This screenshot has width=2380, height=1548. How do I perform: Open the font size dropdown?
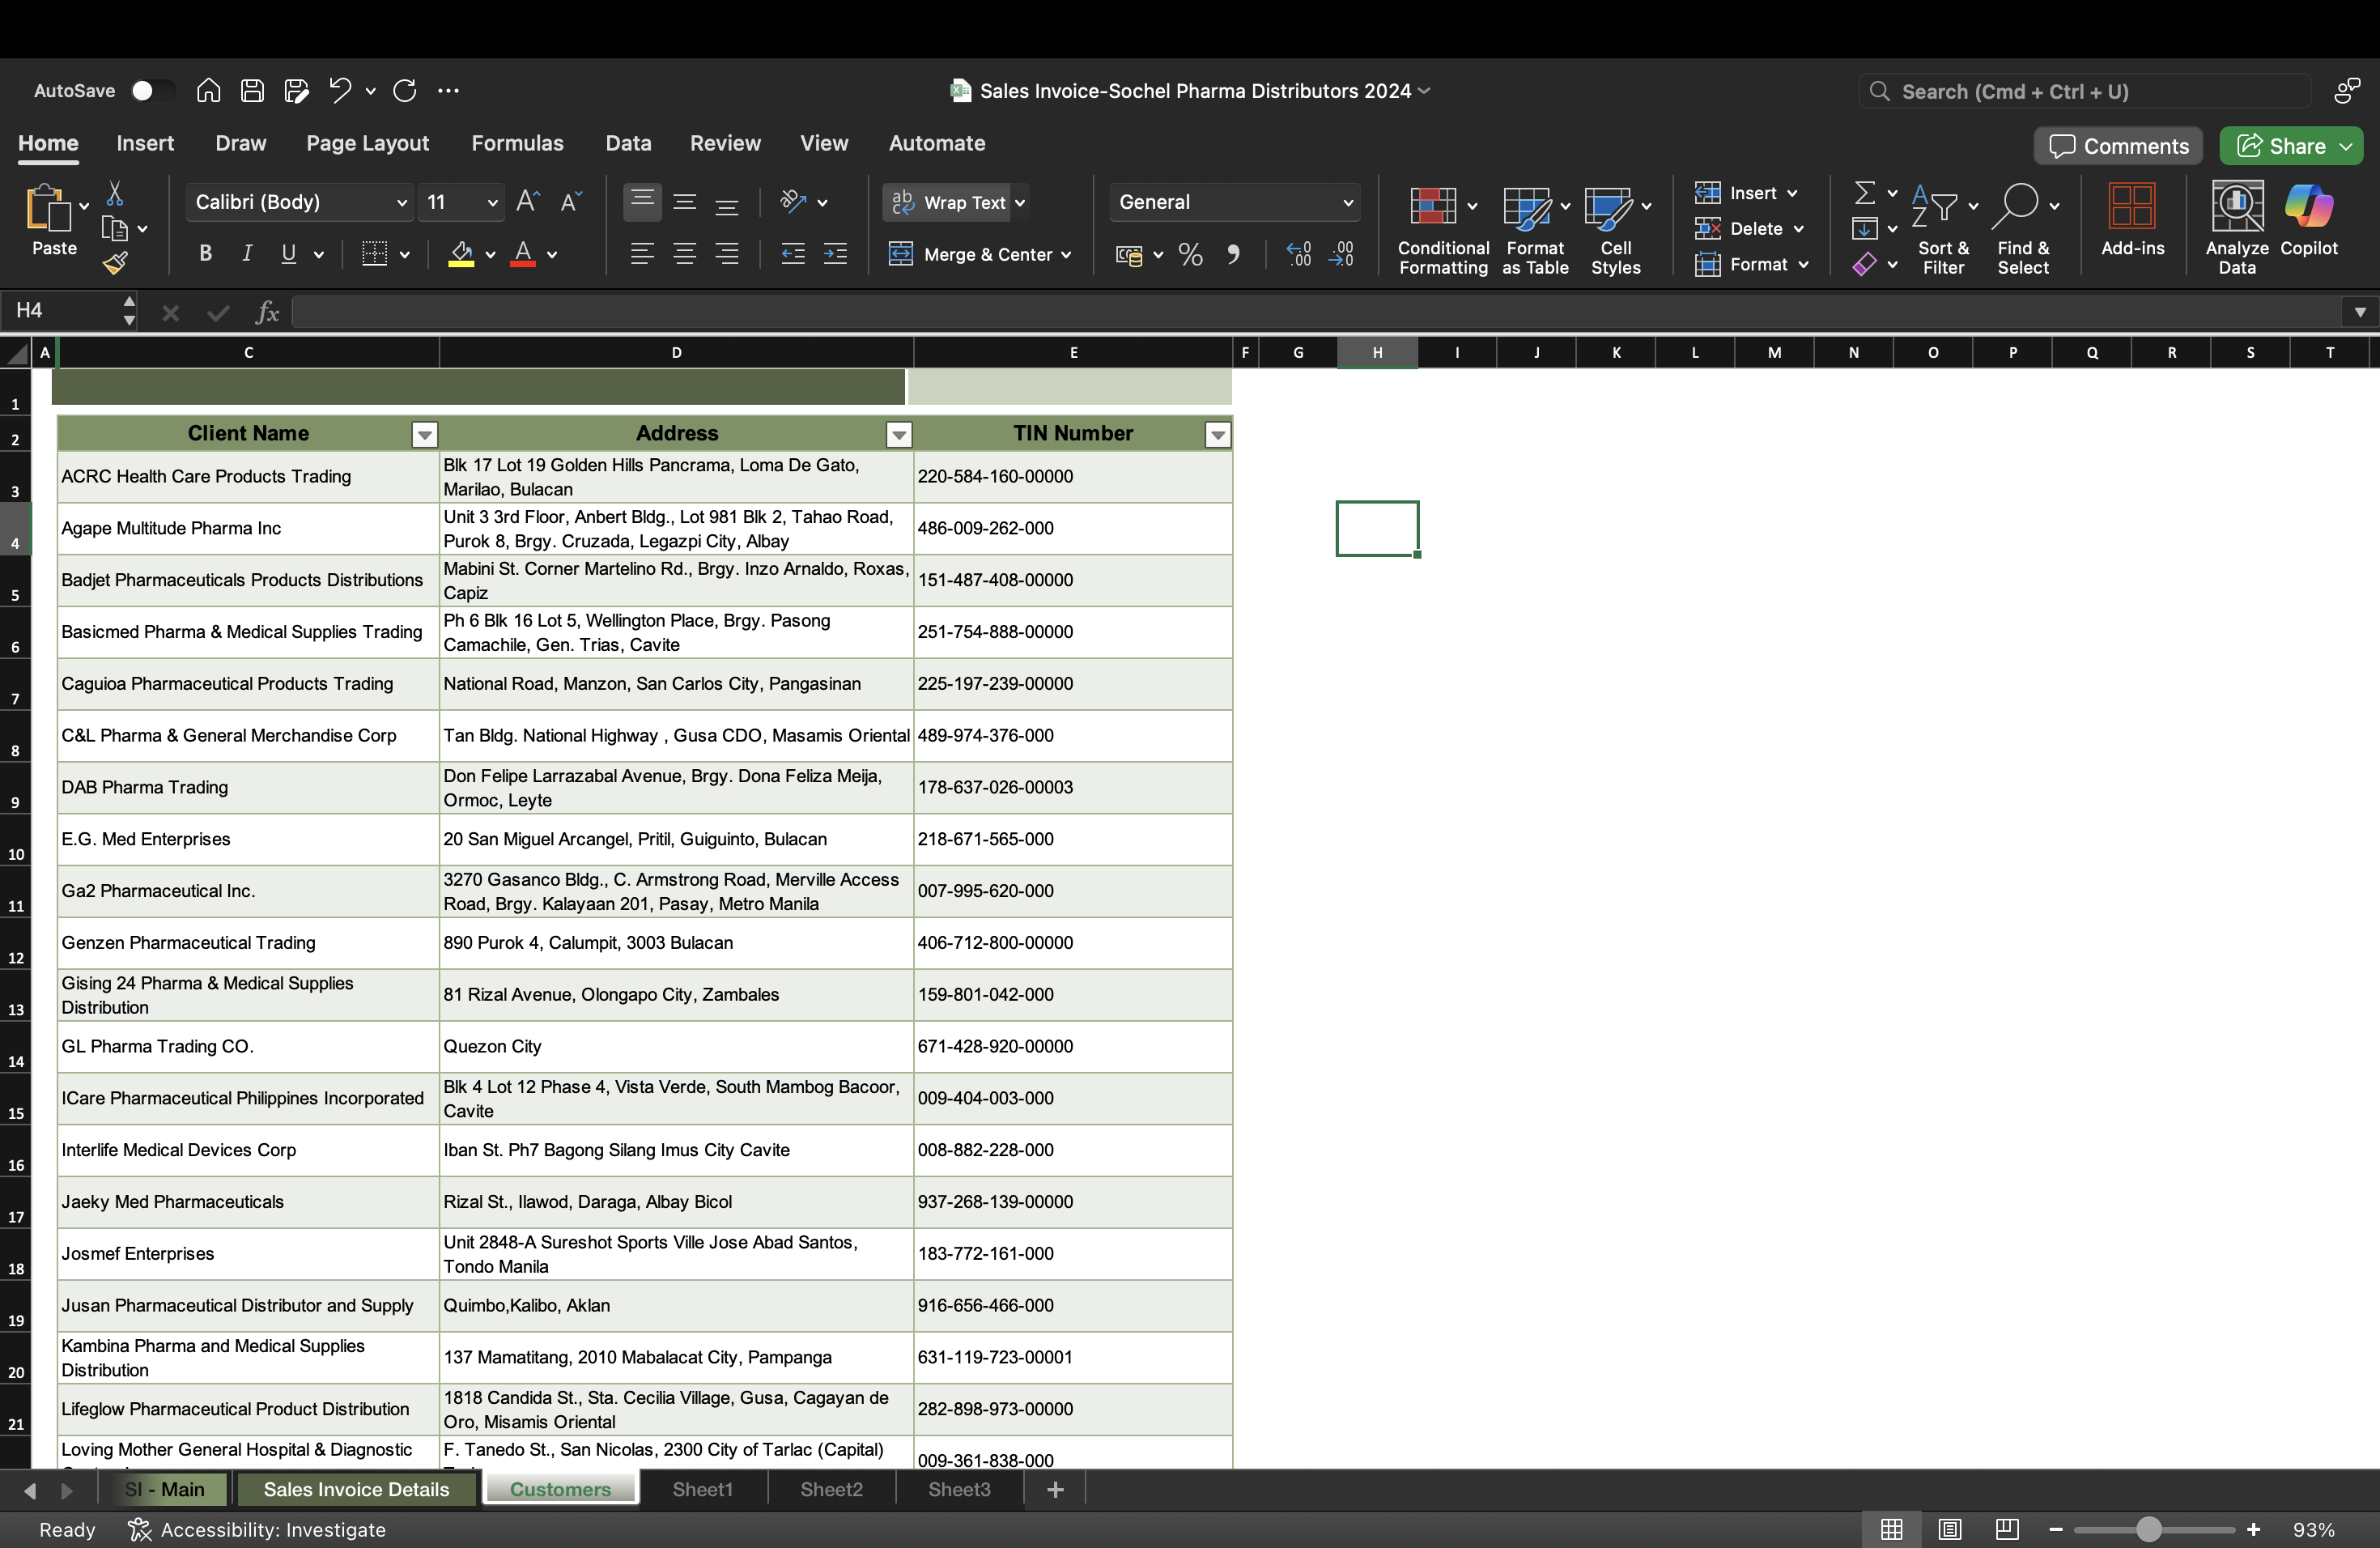[x=492, y=203]
